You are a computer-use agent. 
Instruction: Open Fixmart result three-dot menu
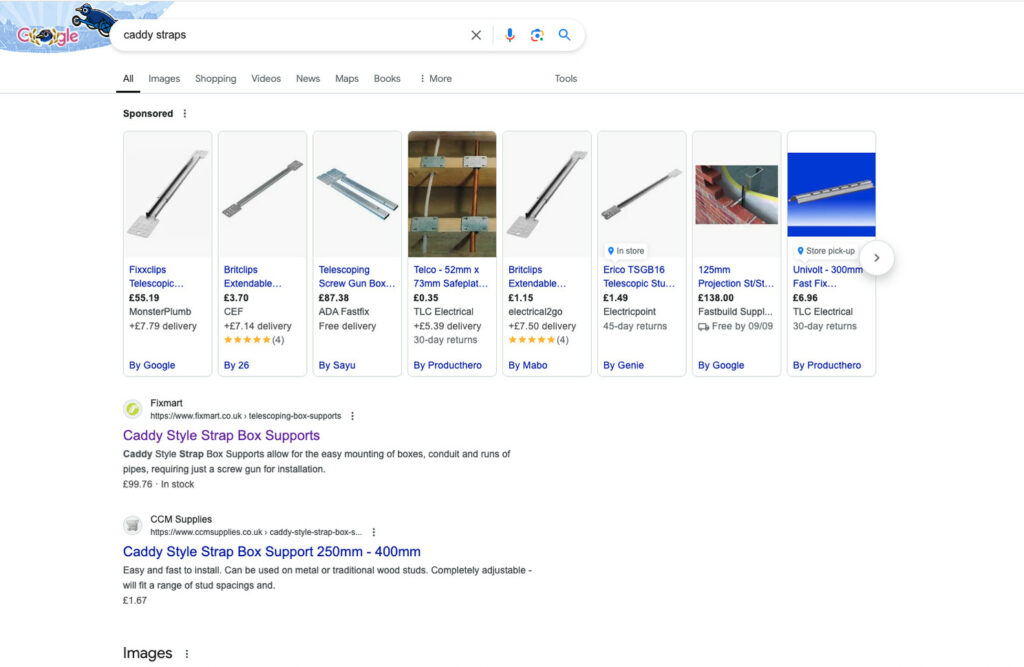(353, 416)
